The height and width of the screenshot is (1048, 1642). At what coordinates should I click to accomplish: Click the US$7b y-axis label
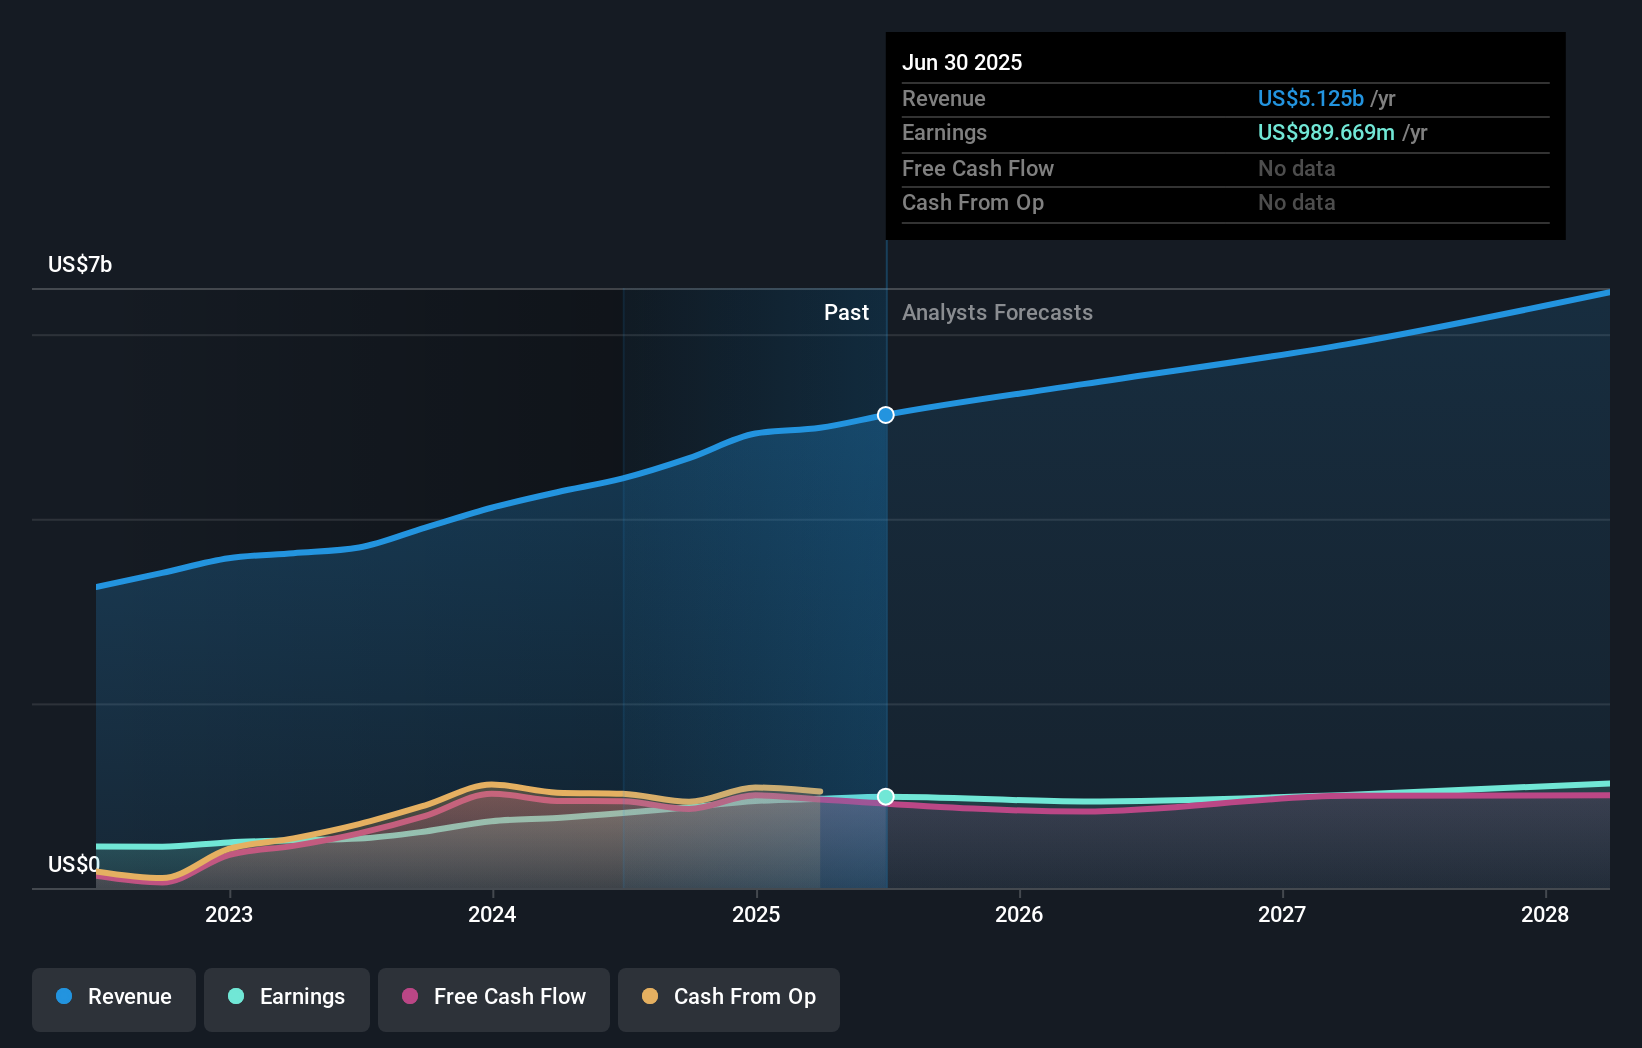[80, 264]
